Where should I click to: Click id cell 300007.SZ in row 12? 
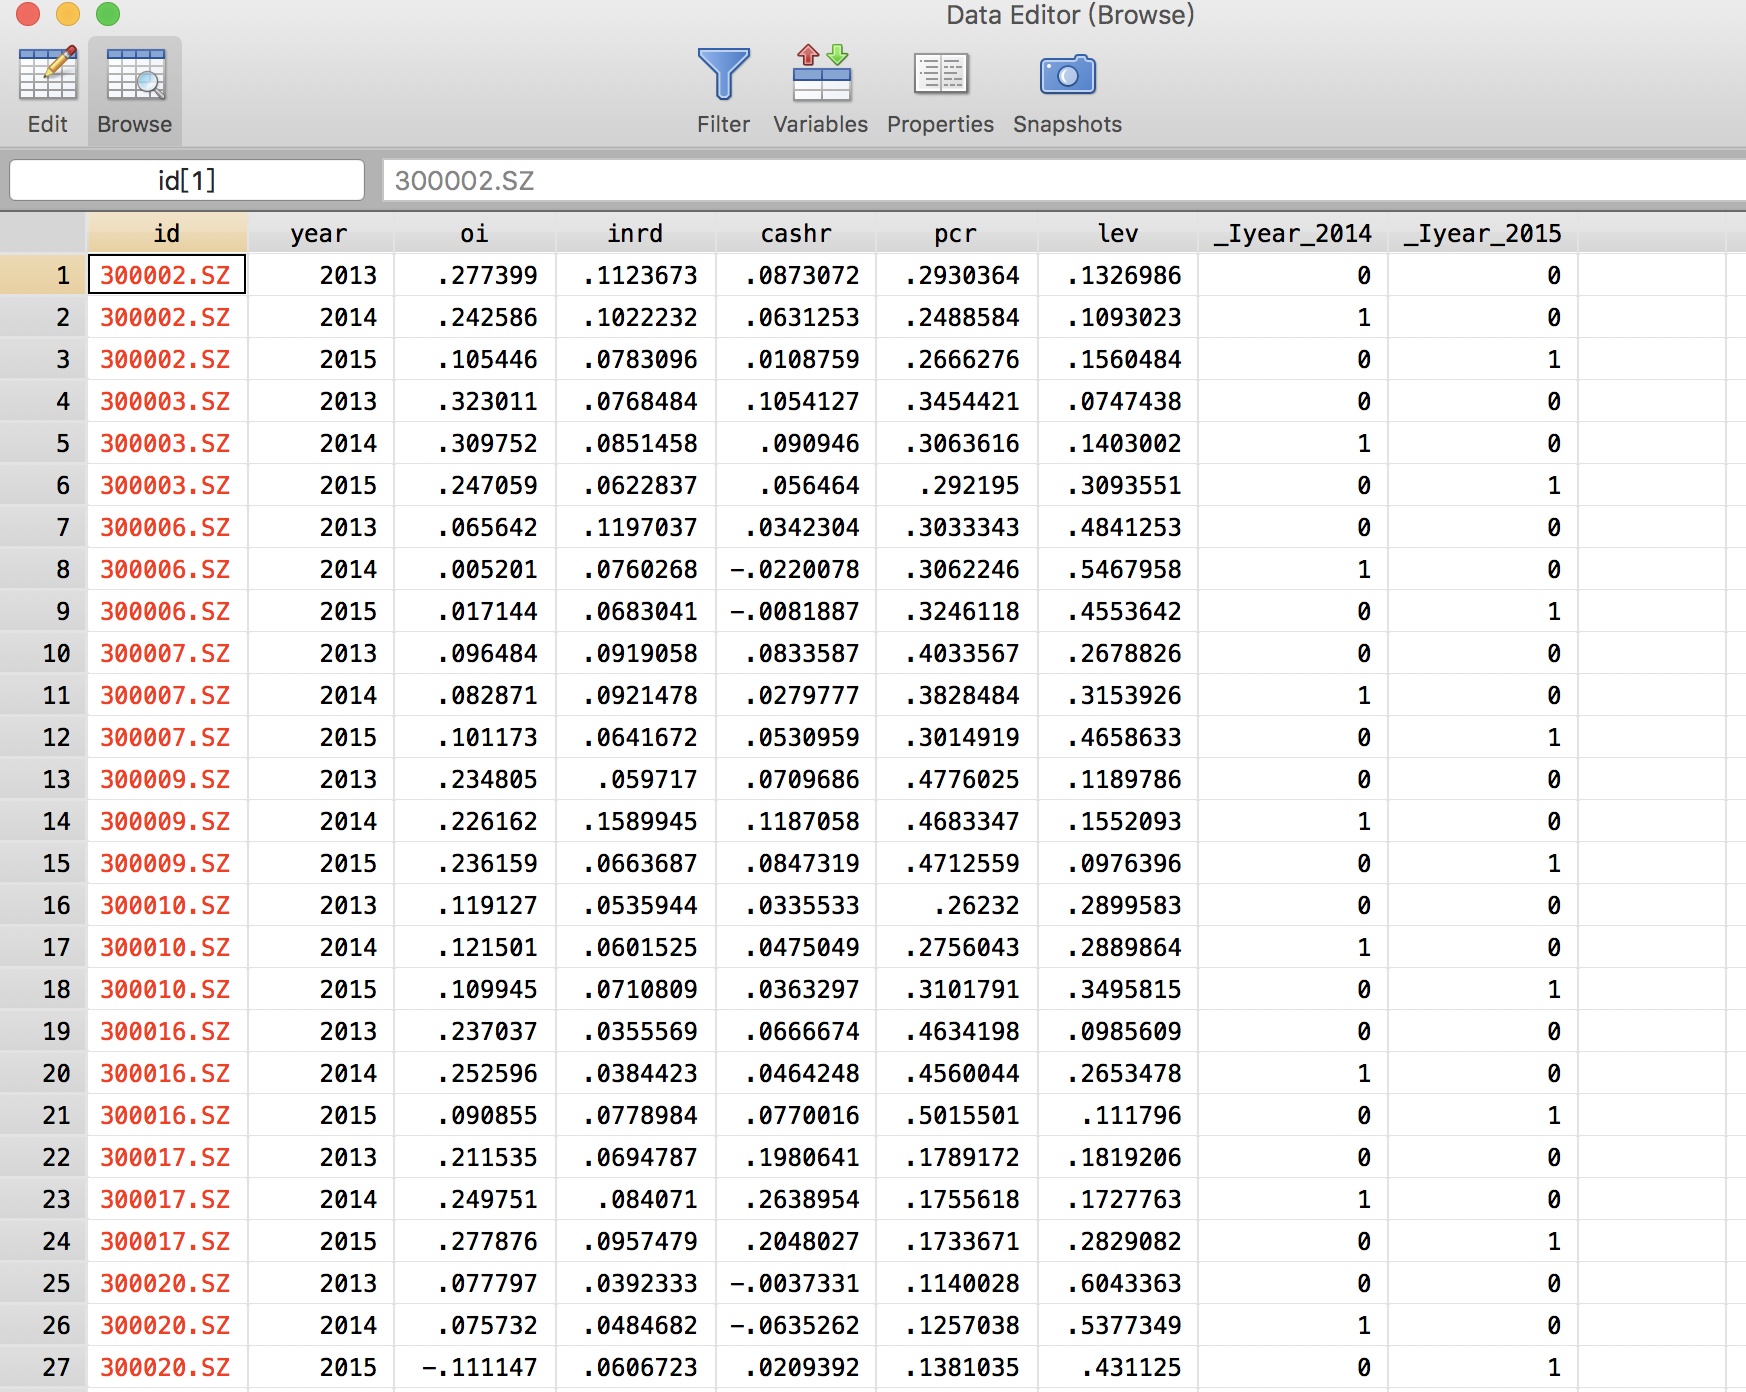(x=166, y=737)
